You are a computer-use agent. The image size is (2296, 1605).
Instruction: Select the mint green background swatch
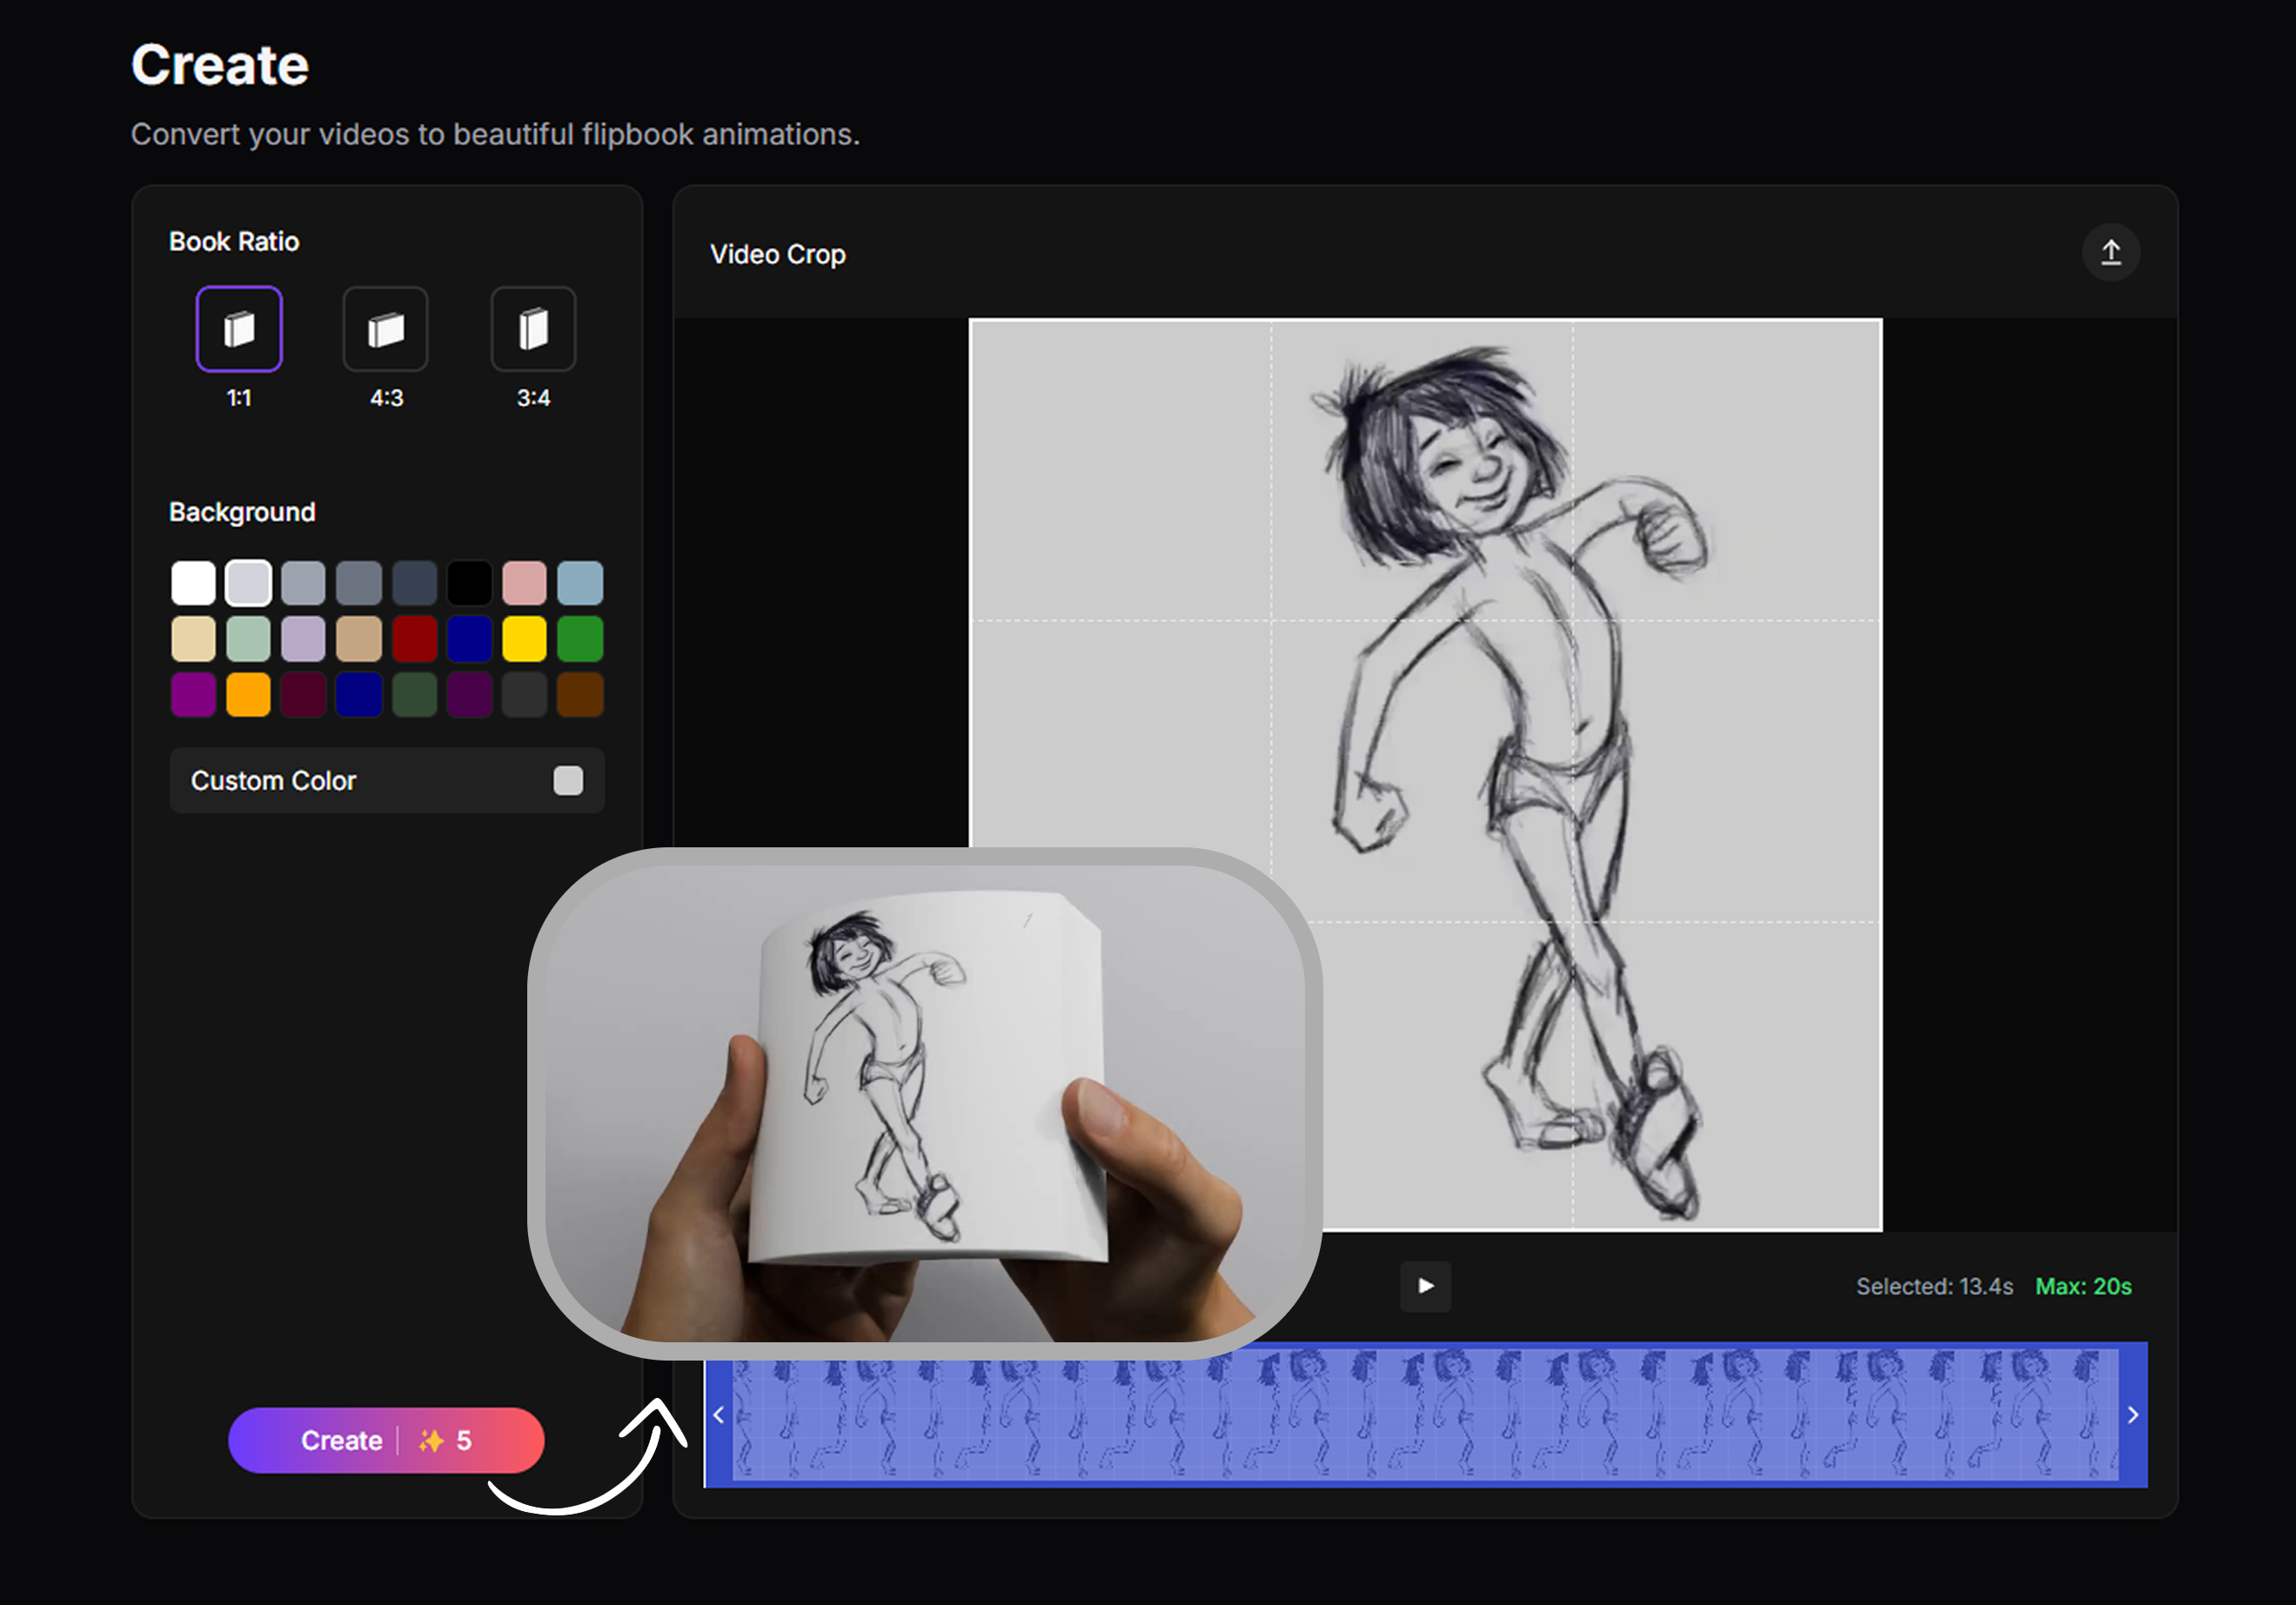(x=248, y=639)
